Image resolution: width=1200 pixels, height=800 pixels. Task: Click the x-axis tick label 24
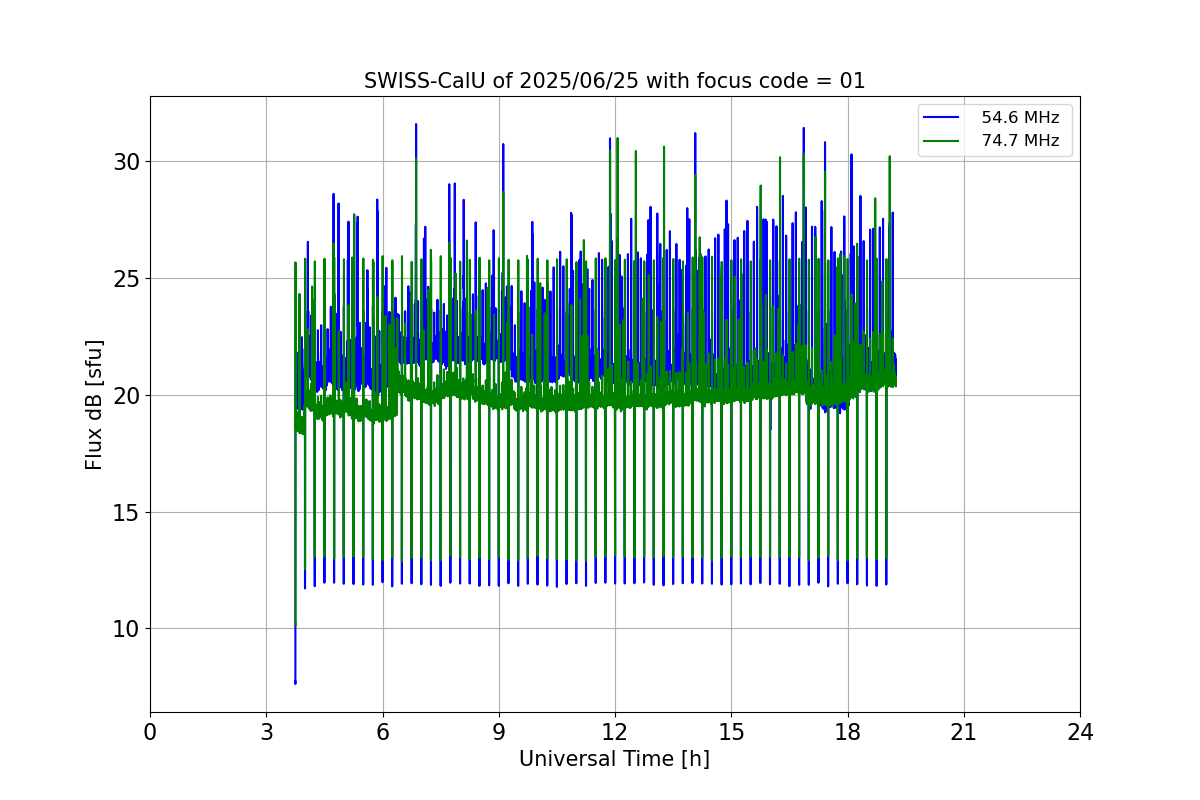point(1080,732)
